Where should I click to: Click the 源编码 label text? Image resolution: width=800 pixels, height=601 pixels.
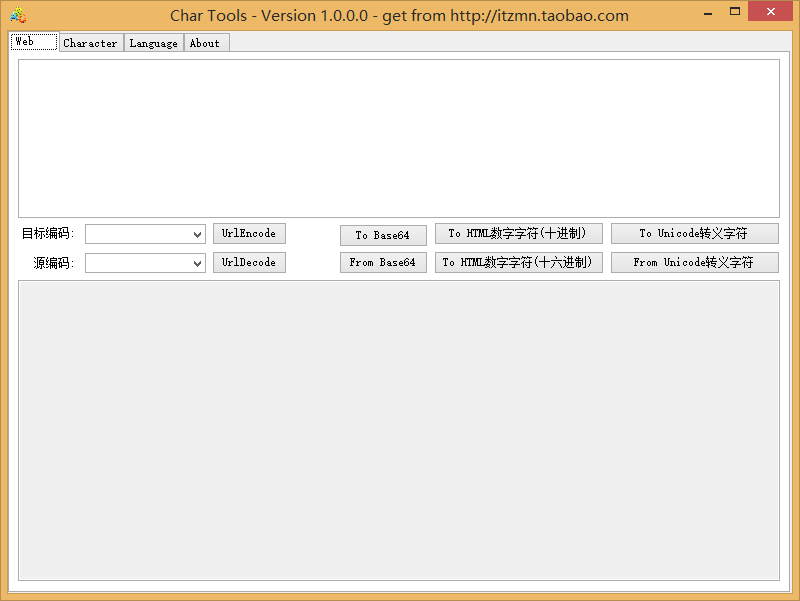[x=54, y=263]
